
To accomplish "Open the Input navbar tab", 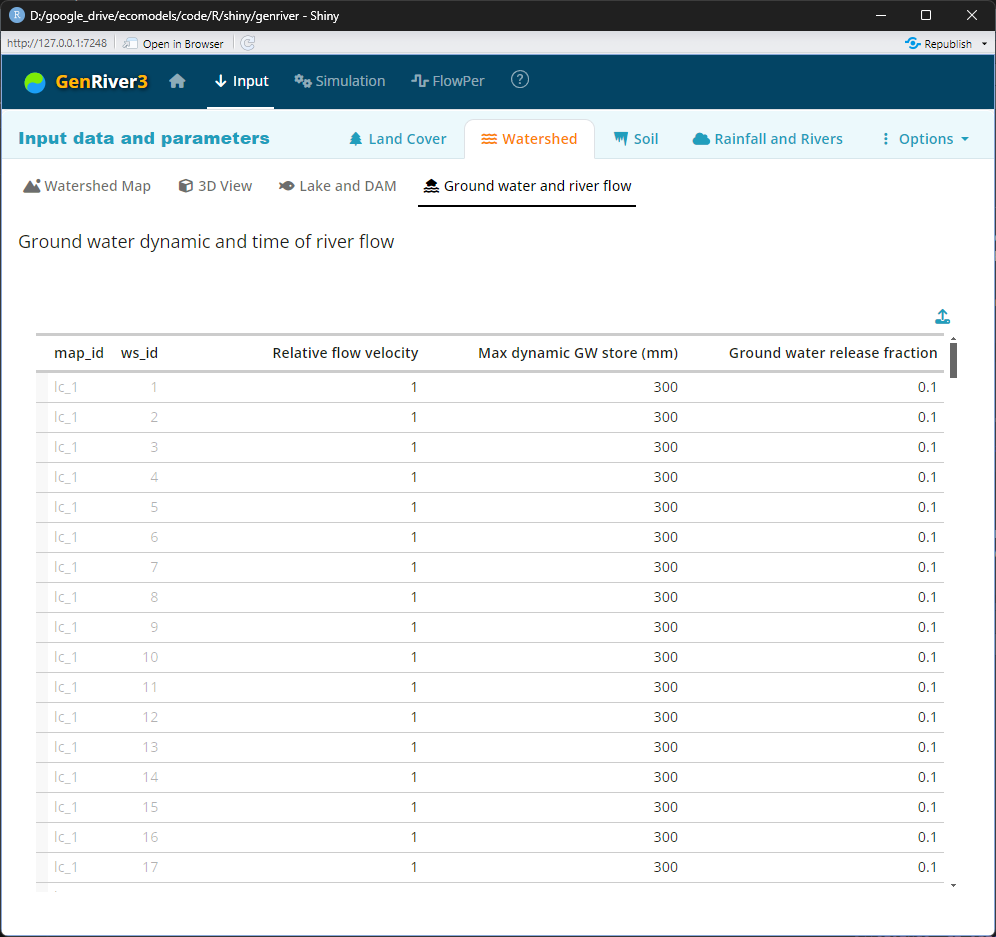I will point(241,81).
